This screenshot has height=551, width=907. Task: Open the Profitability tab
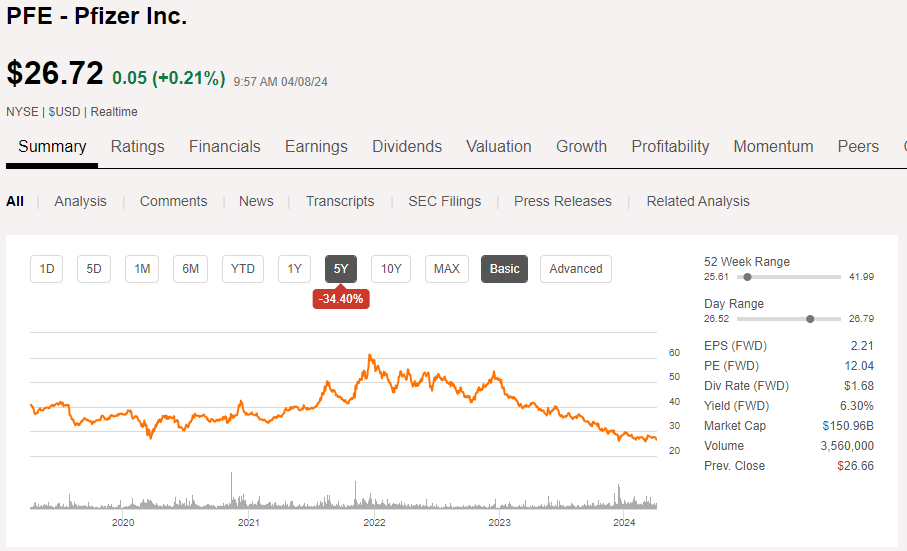670,147
